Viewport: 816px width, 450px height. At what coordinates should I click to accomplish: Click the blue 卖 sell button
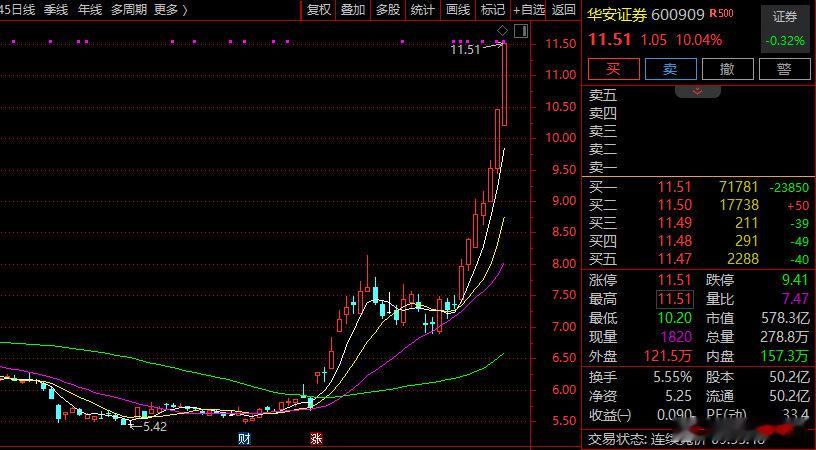pyautogui.click(x=670, y=69)
